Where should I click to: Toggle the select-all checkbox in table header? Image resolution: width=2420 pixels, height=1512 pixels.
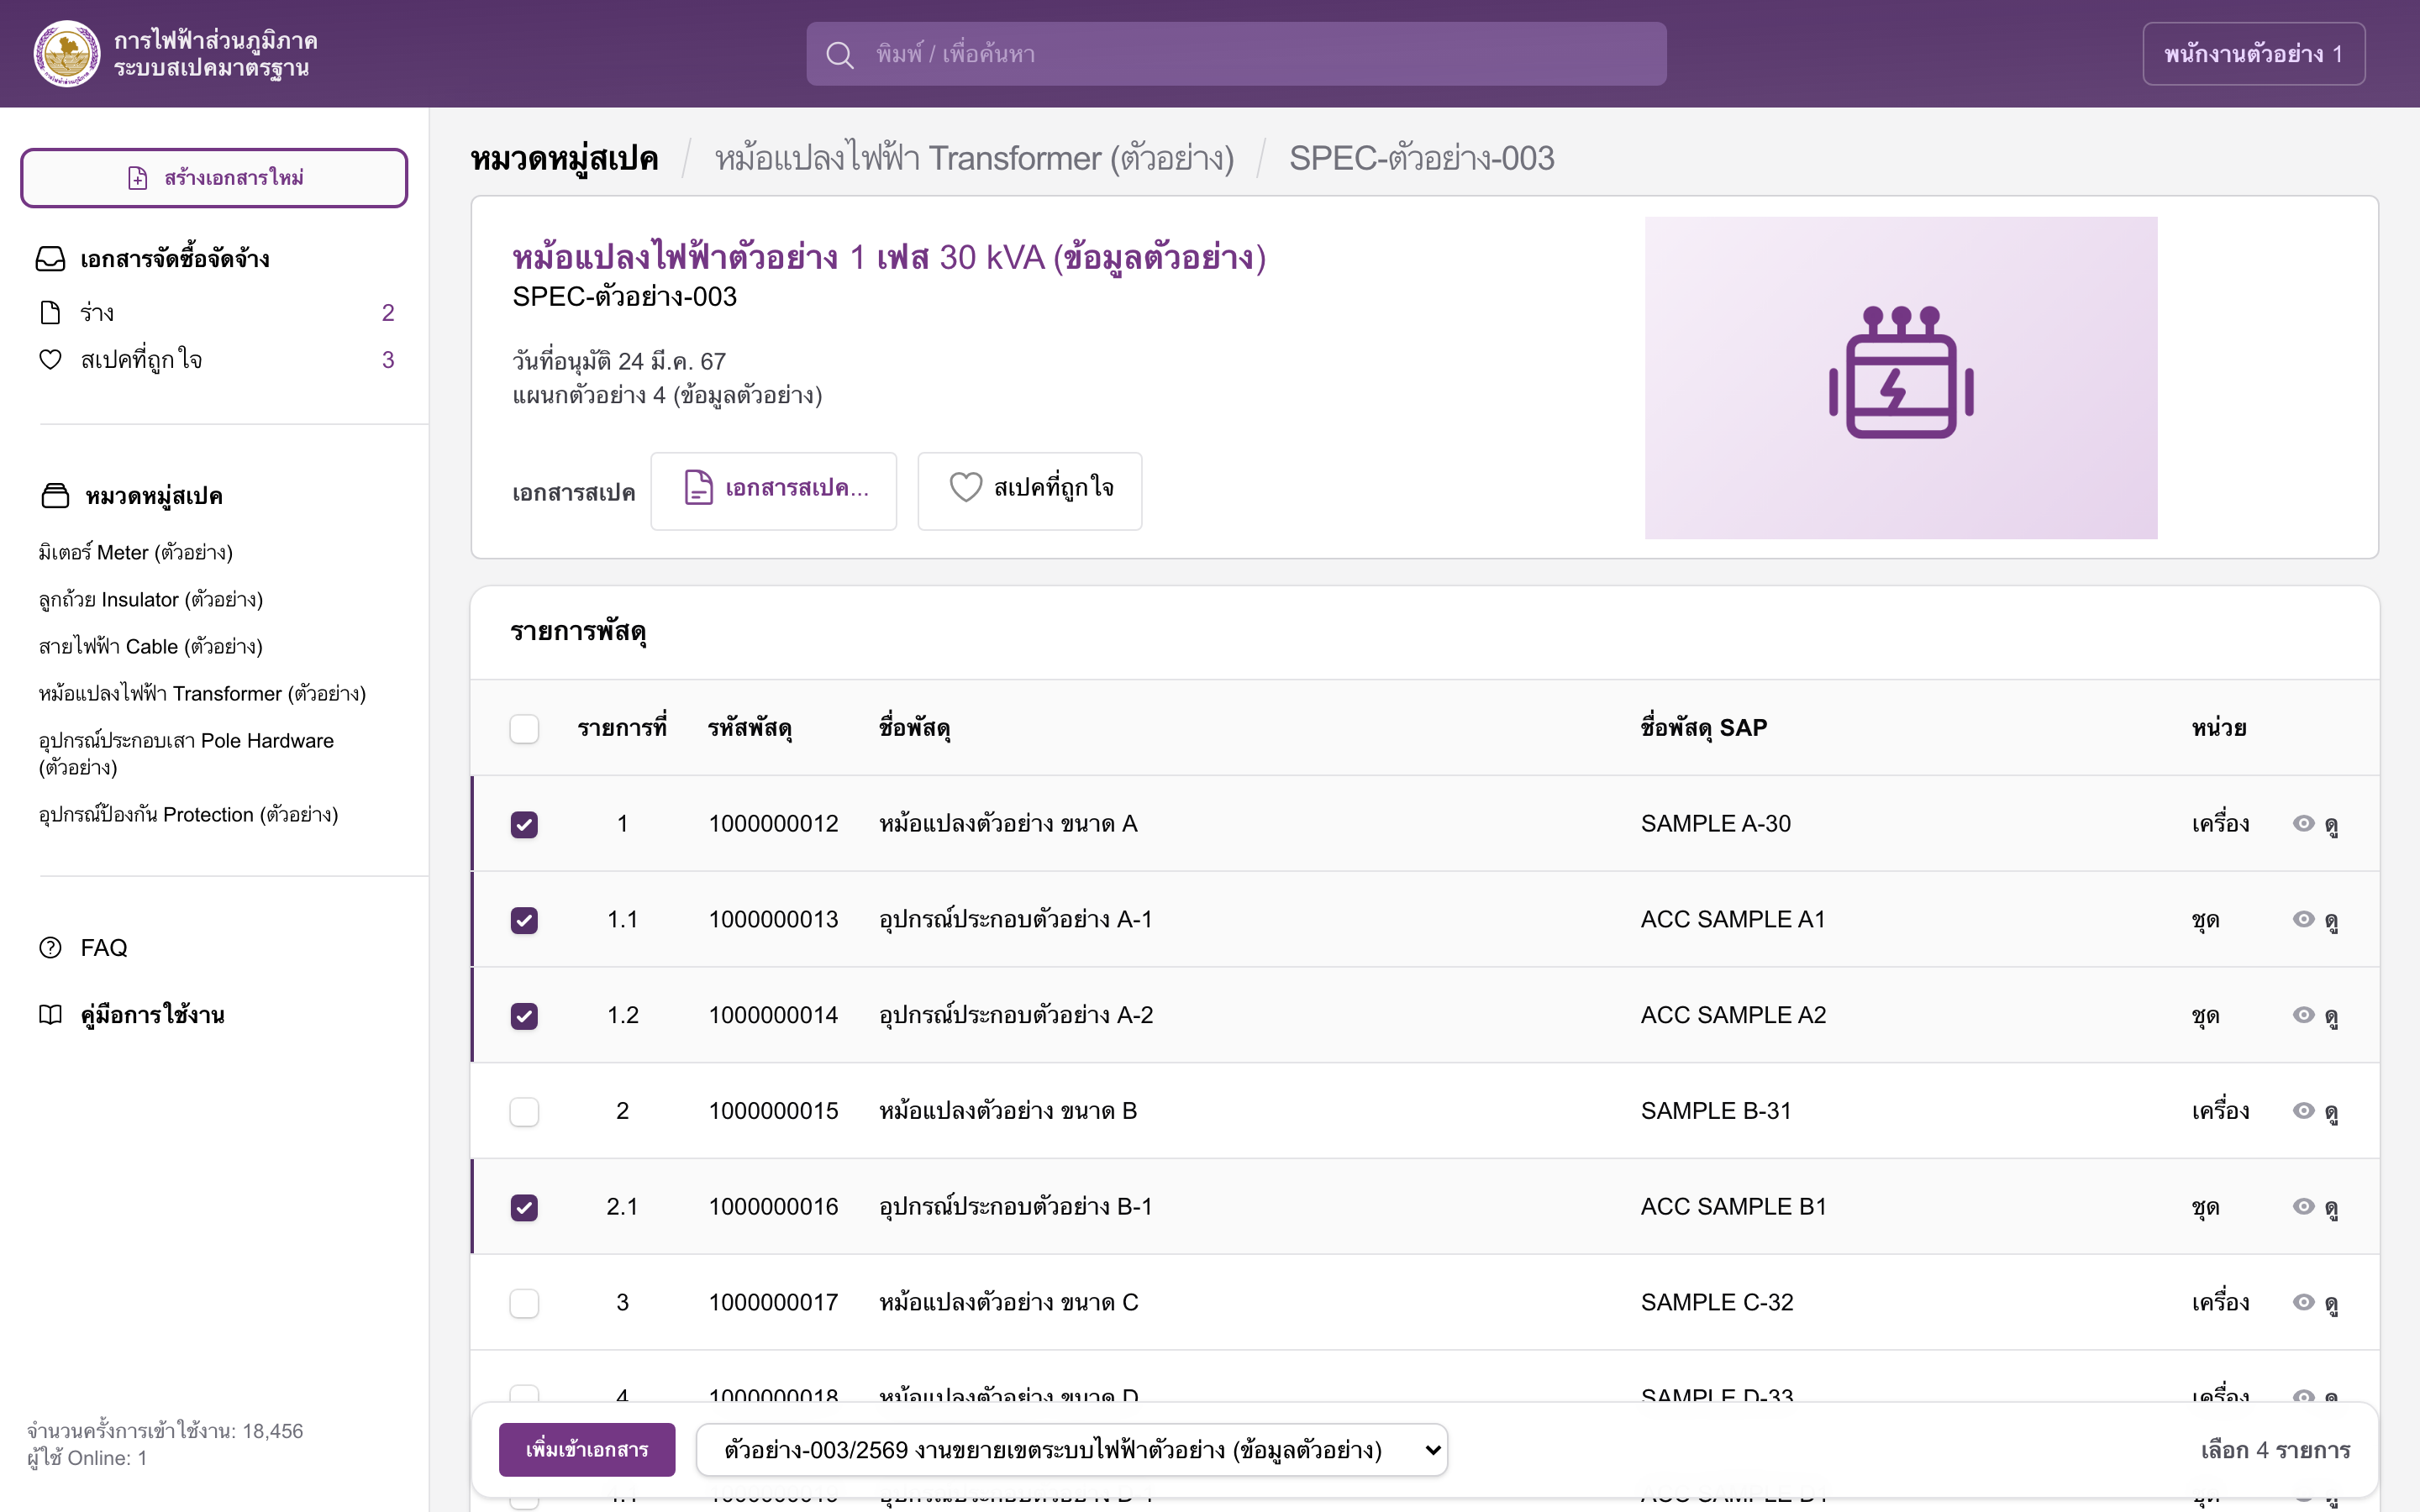tap(524, 729)
